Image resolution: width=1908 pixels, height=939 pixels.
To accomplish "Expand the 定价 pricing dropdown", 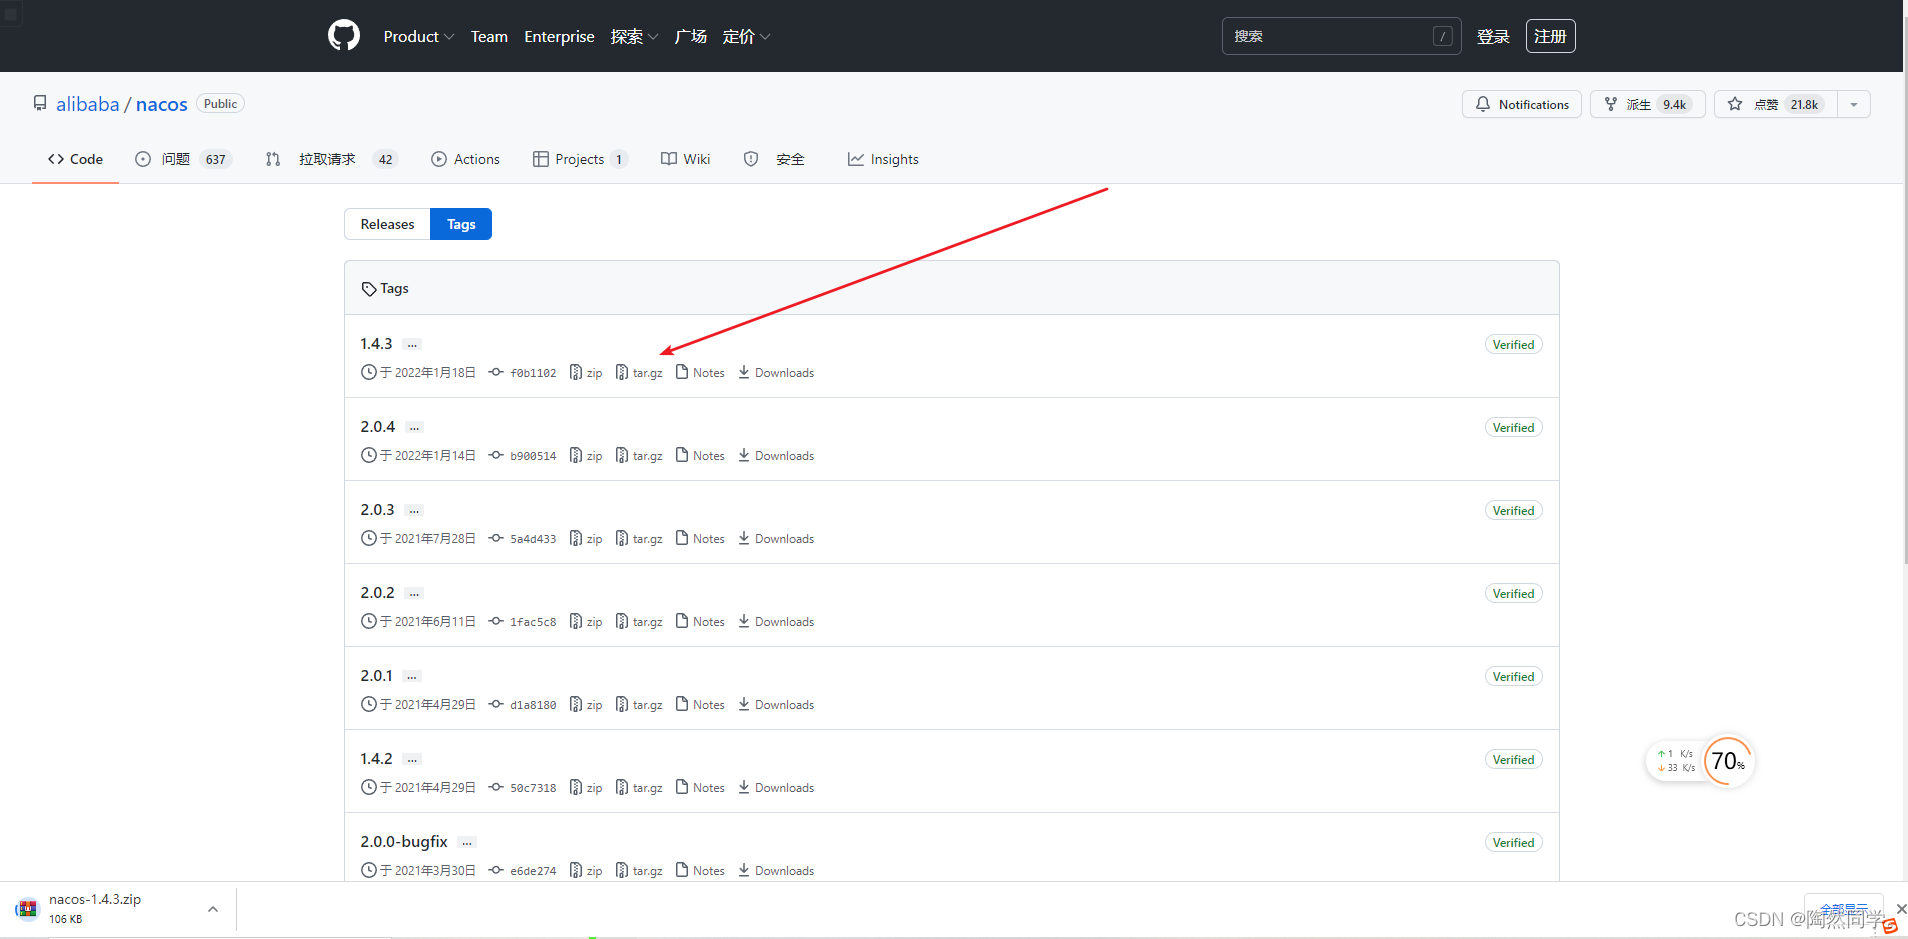I will pos(746,37).
